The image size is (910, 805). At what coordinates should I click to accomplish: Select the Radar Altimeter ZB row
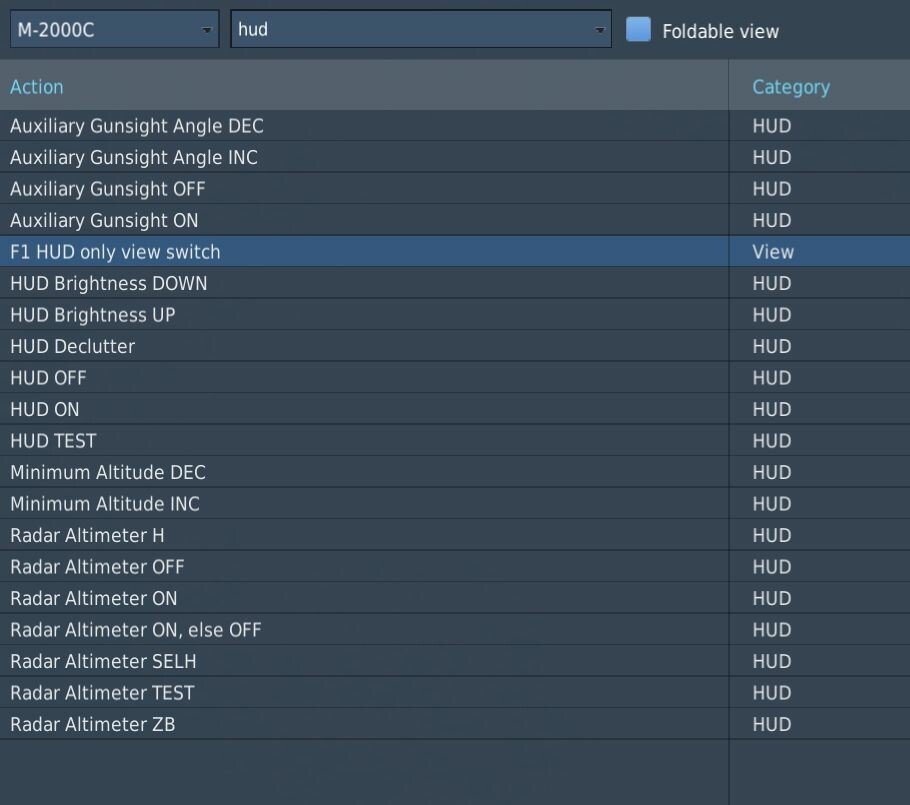(x=455, y=724)
